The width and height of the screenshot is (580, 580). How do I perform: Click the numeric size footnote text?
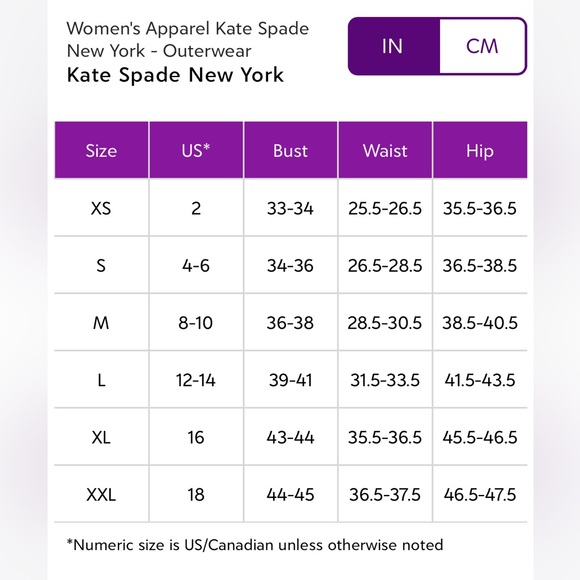[x=255, y=545]
